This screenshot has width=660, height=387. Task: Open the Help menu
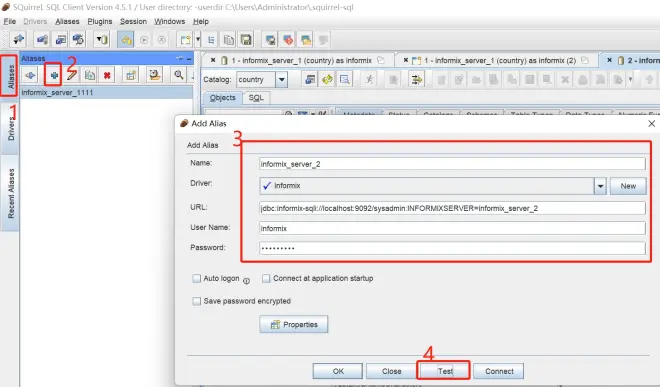point(201,21)
